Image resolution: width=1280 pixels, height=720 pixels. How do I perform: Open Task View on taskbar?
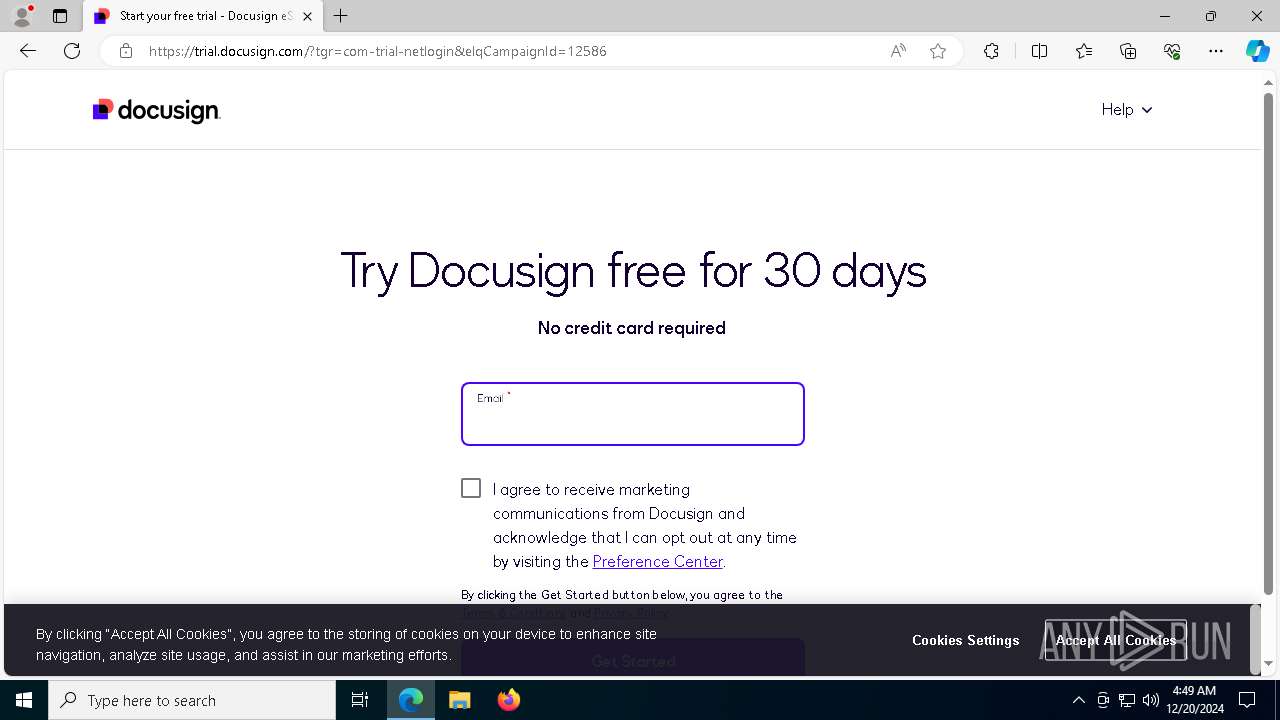360,700
